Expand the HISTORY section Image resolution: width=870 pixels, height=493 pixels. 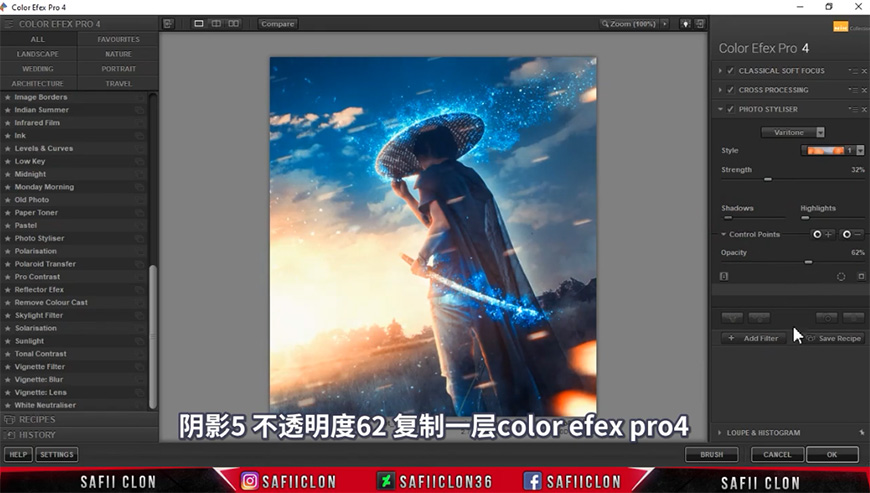(79, 435)
